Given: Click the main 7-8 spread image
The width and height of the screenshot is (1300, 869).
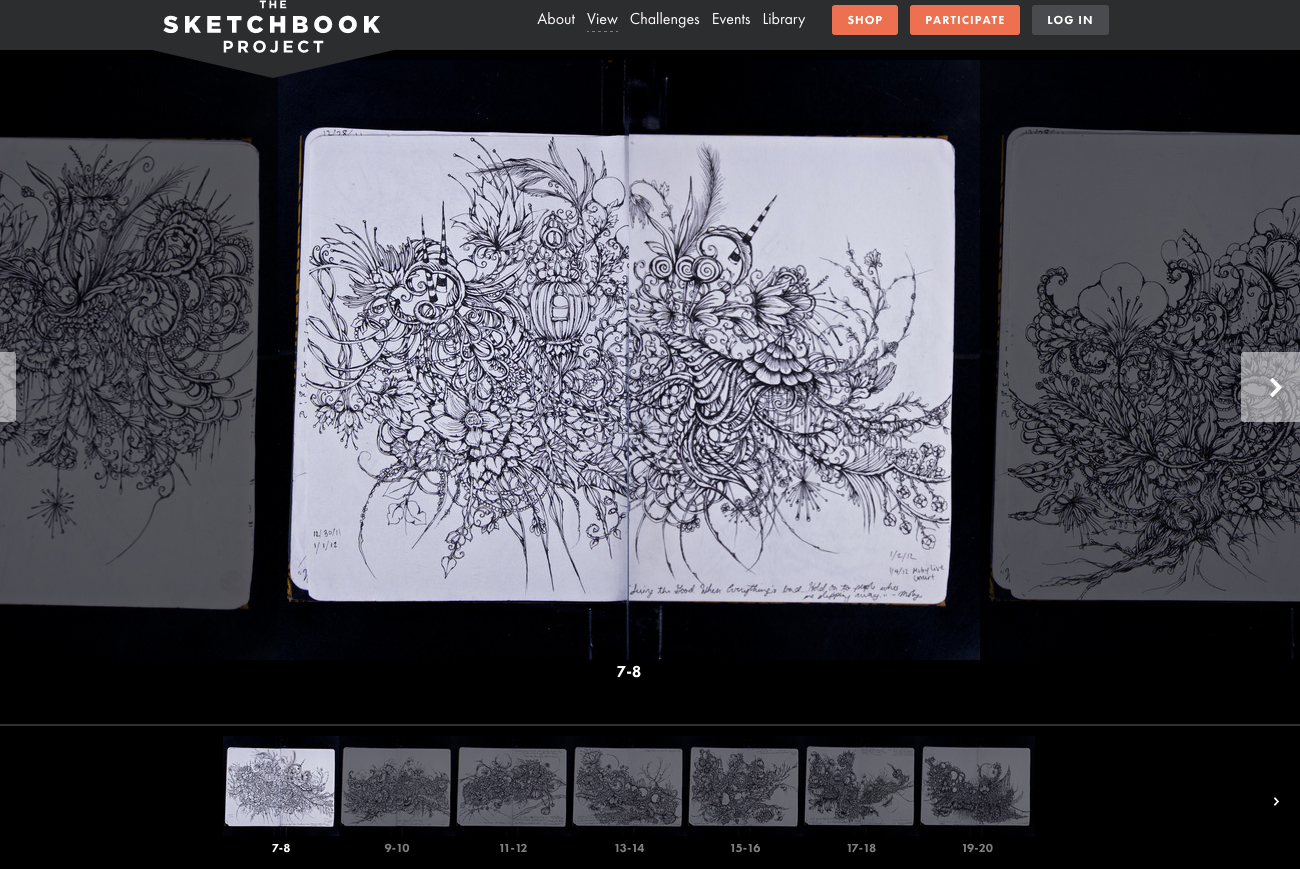Looking at the screenshot, I should click(x=628, y=360).
